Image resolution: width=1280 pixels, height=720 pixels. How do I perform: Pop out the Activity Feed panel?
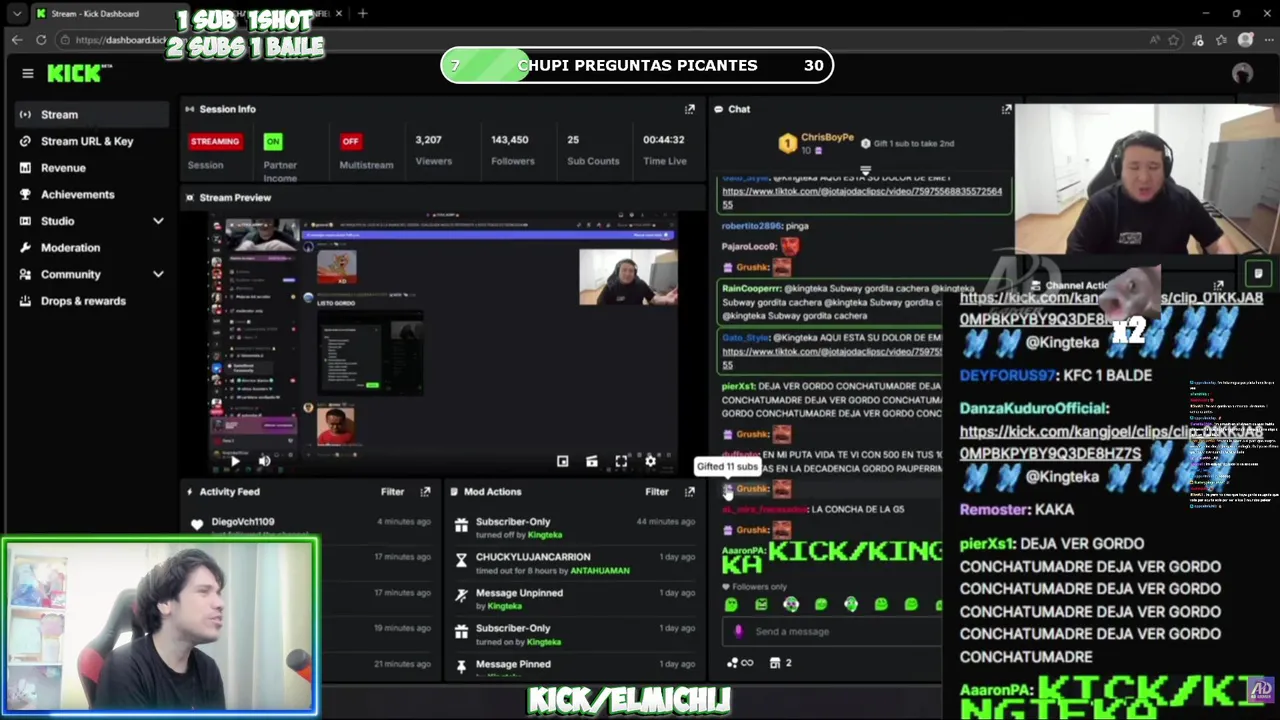(x=425, y=492)
